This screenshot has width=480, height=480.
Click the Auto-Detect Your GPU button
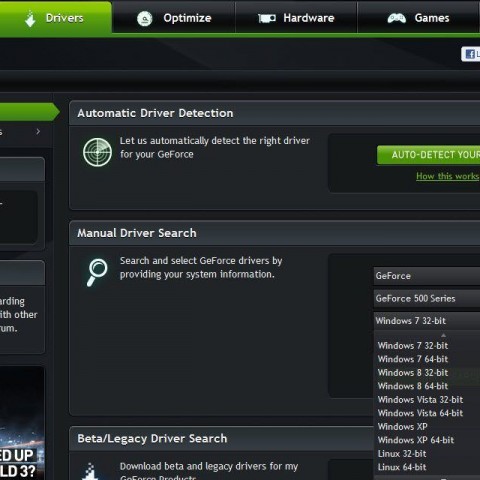[429, 155]
